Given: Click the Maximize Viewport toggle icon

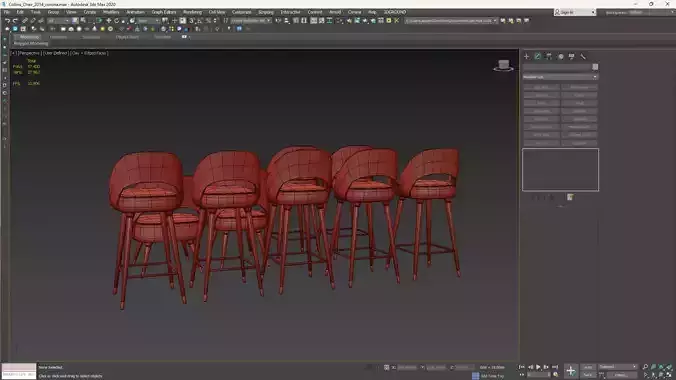Looking at the screenshot, I should click(669, 374).
